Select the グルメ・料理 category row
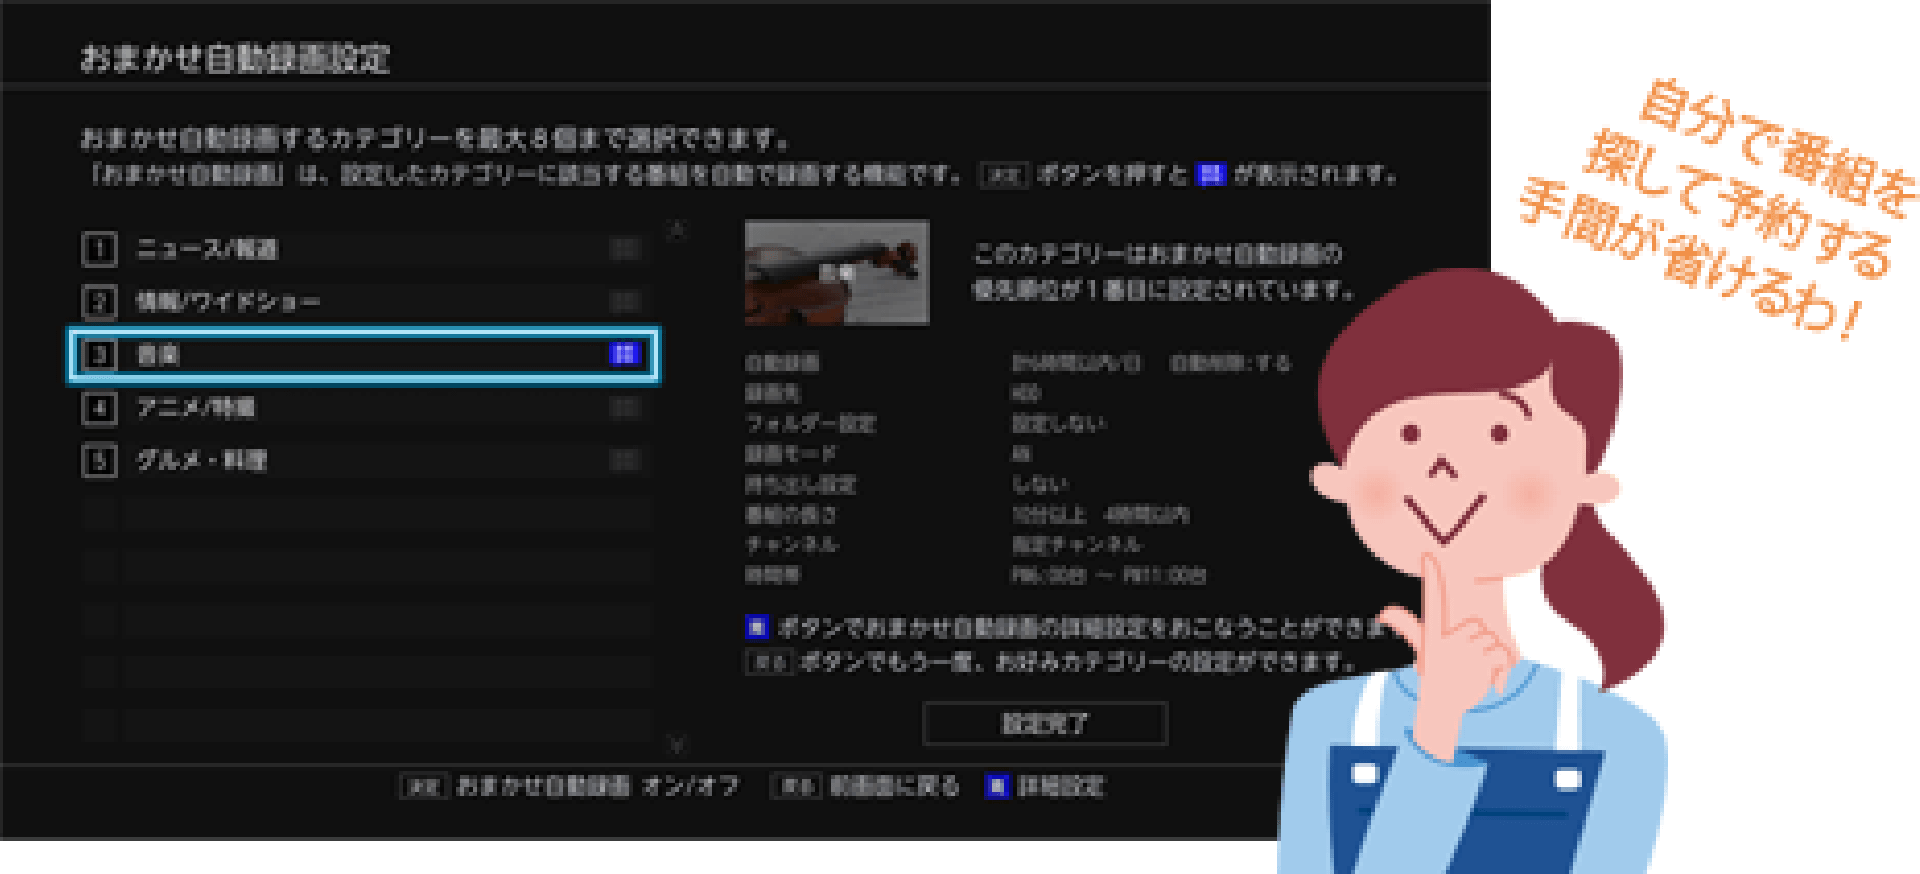This screenshot has height=874, width=1920. pos(360,460)
